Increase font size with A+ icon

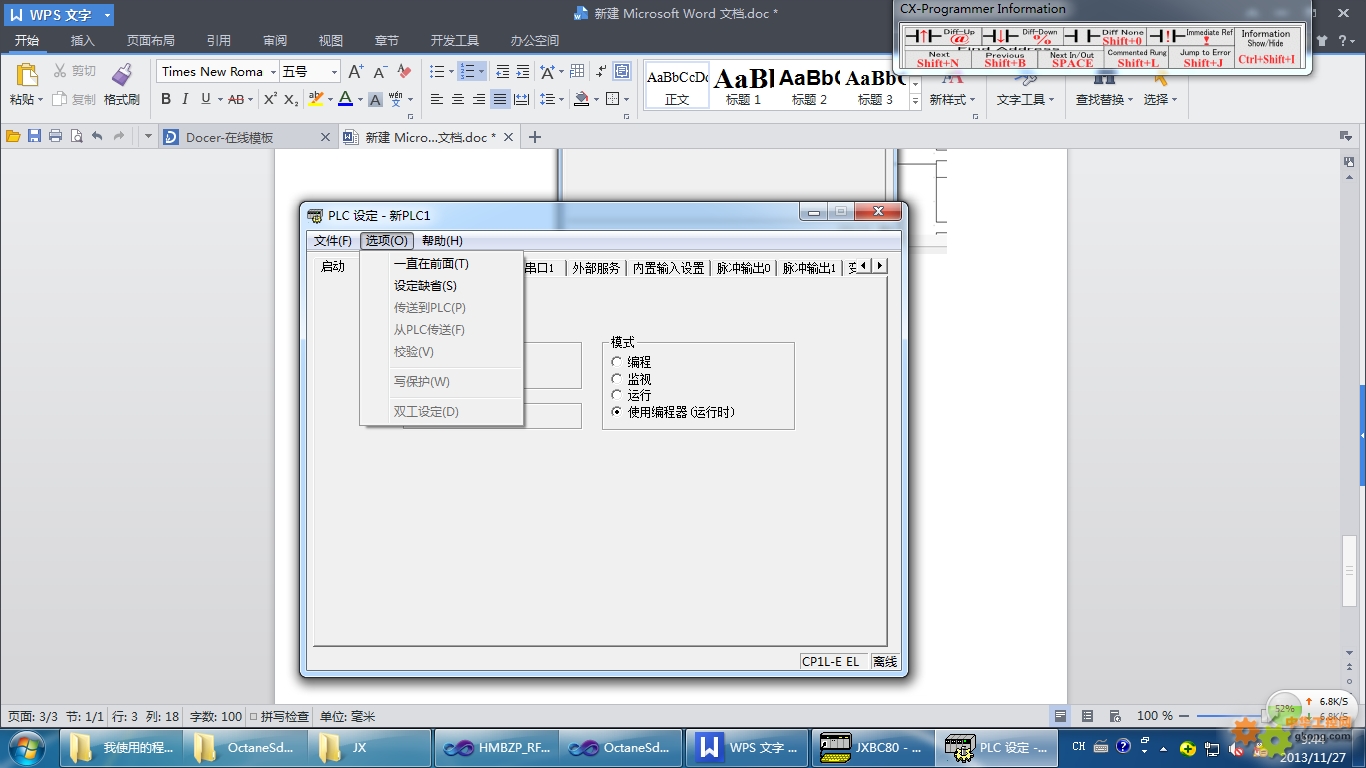356,72
